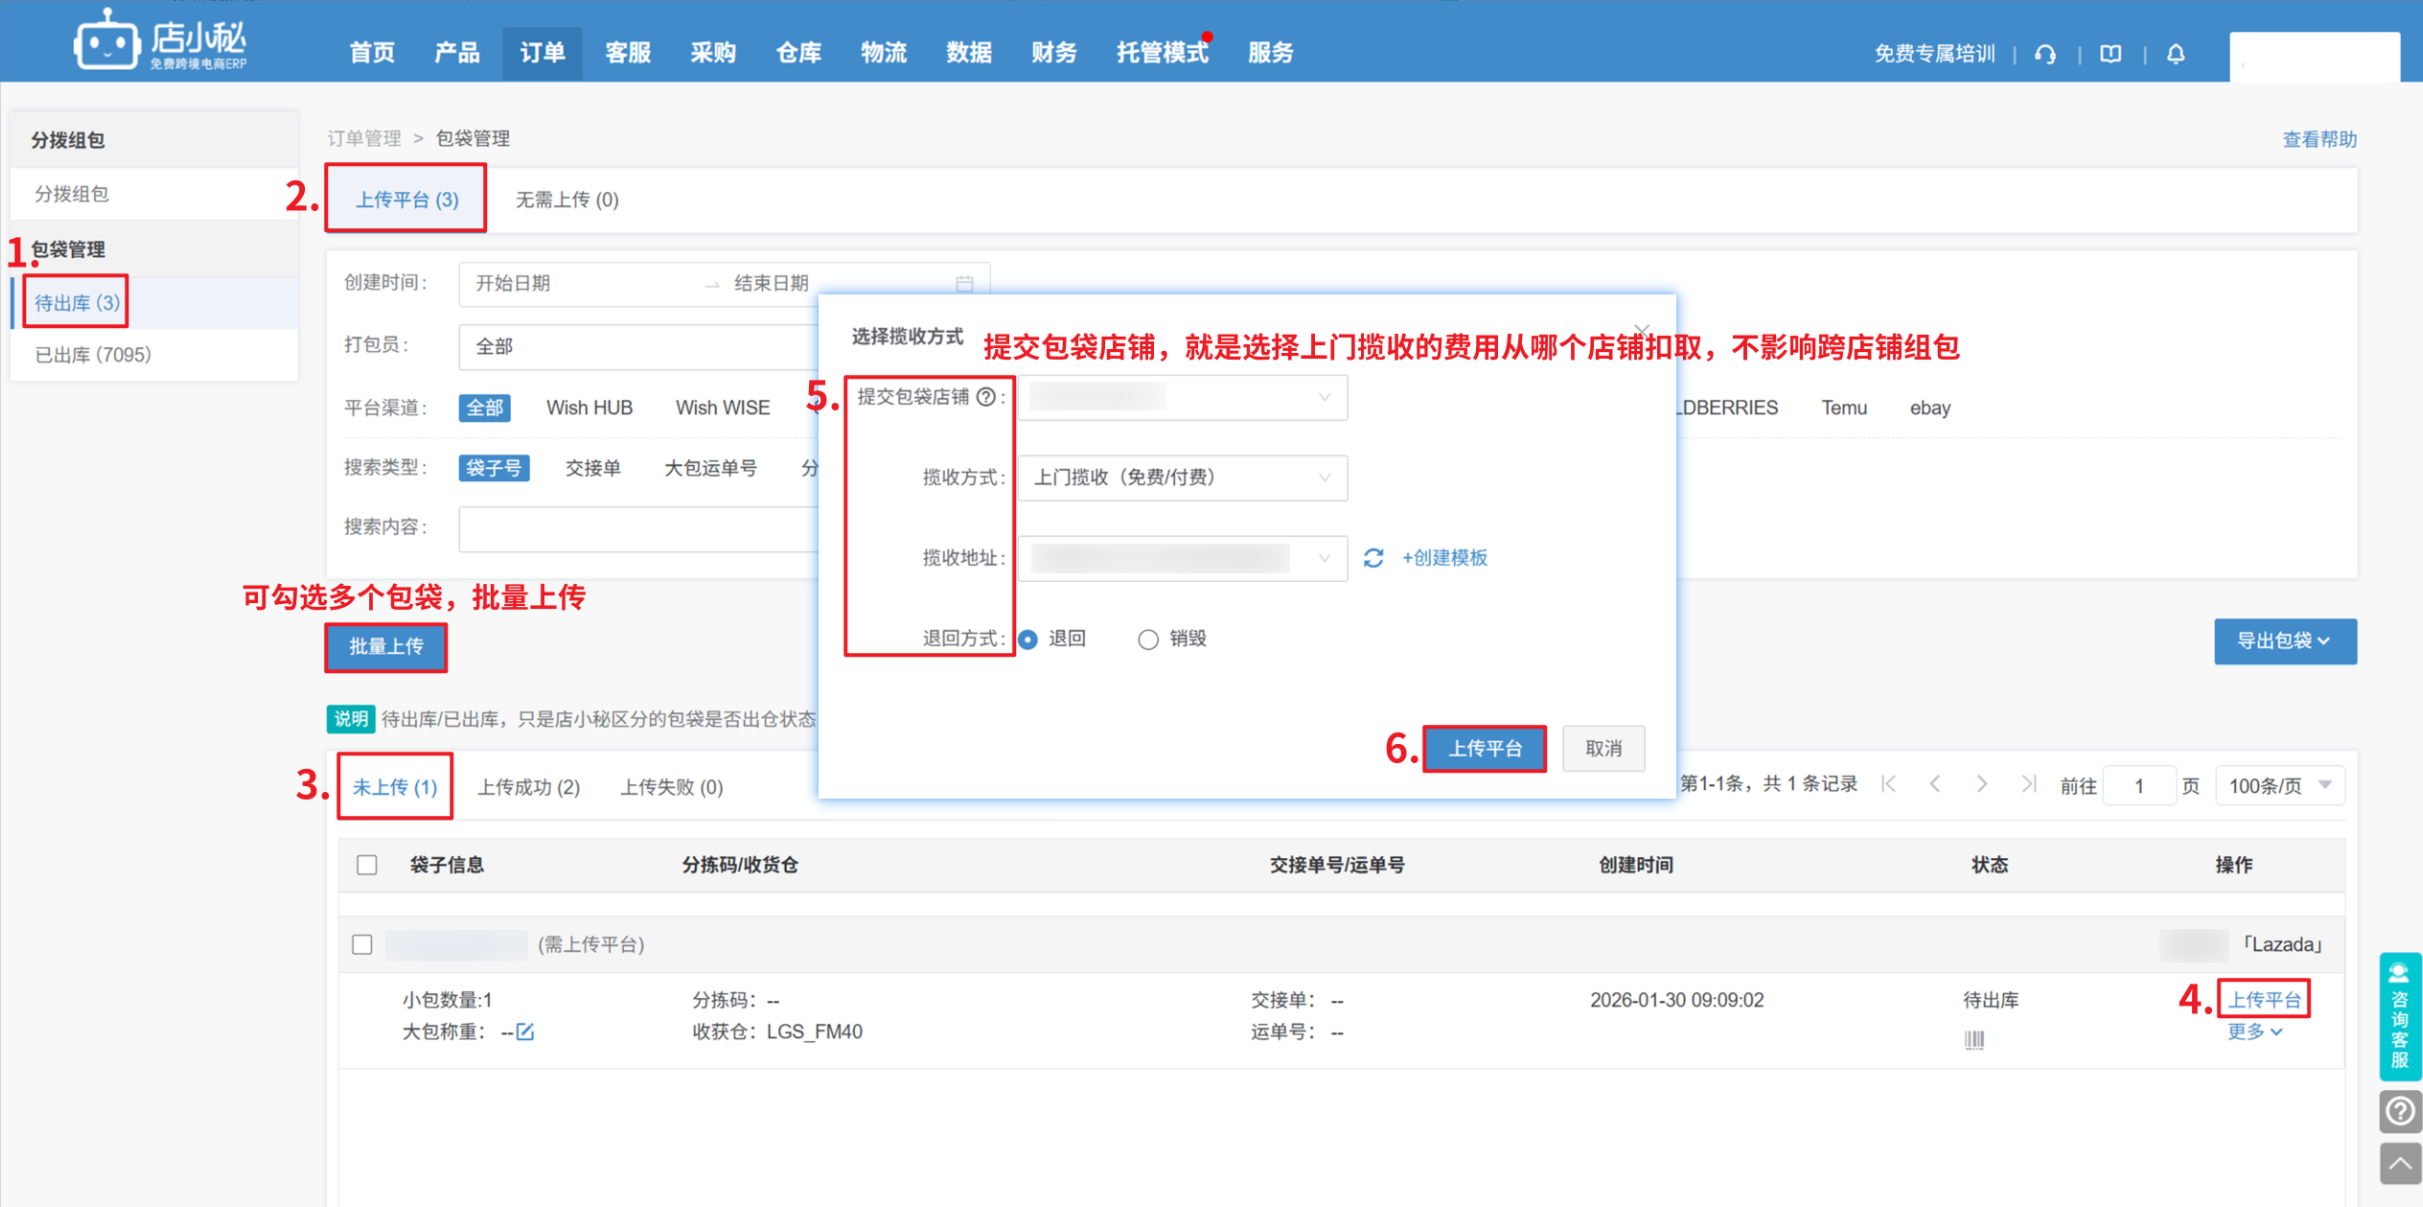This screenshot has height=1207, width=2423.
Task: Open the 导出包袋 dropdown button
Action: pos(2284,641)
